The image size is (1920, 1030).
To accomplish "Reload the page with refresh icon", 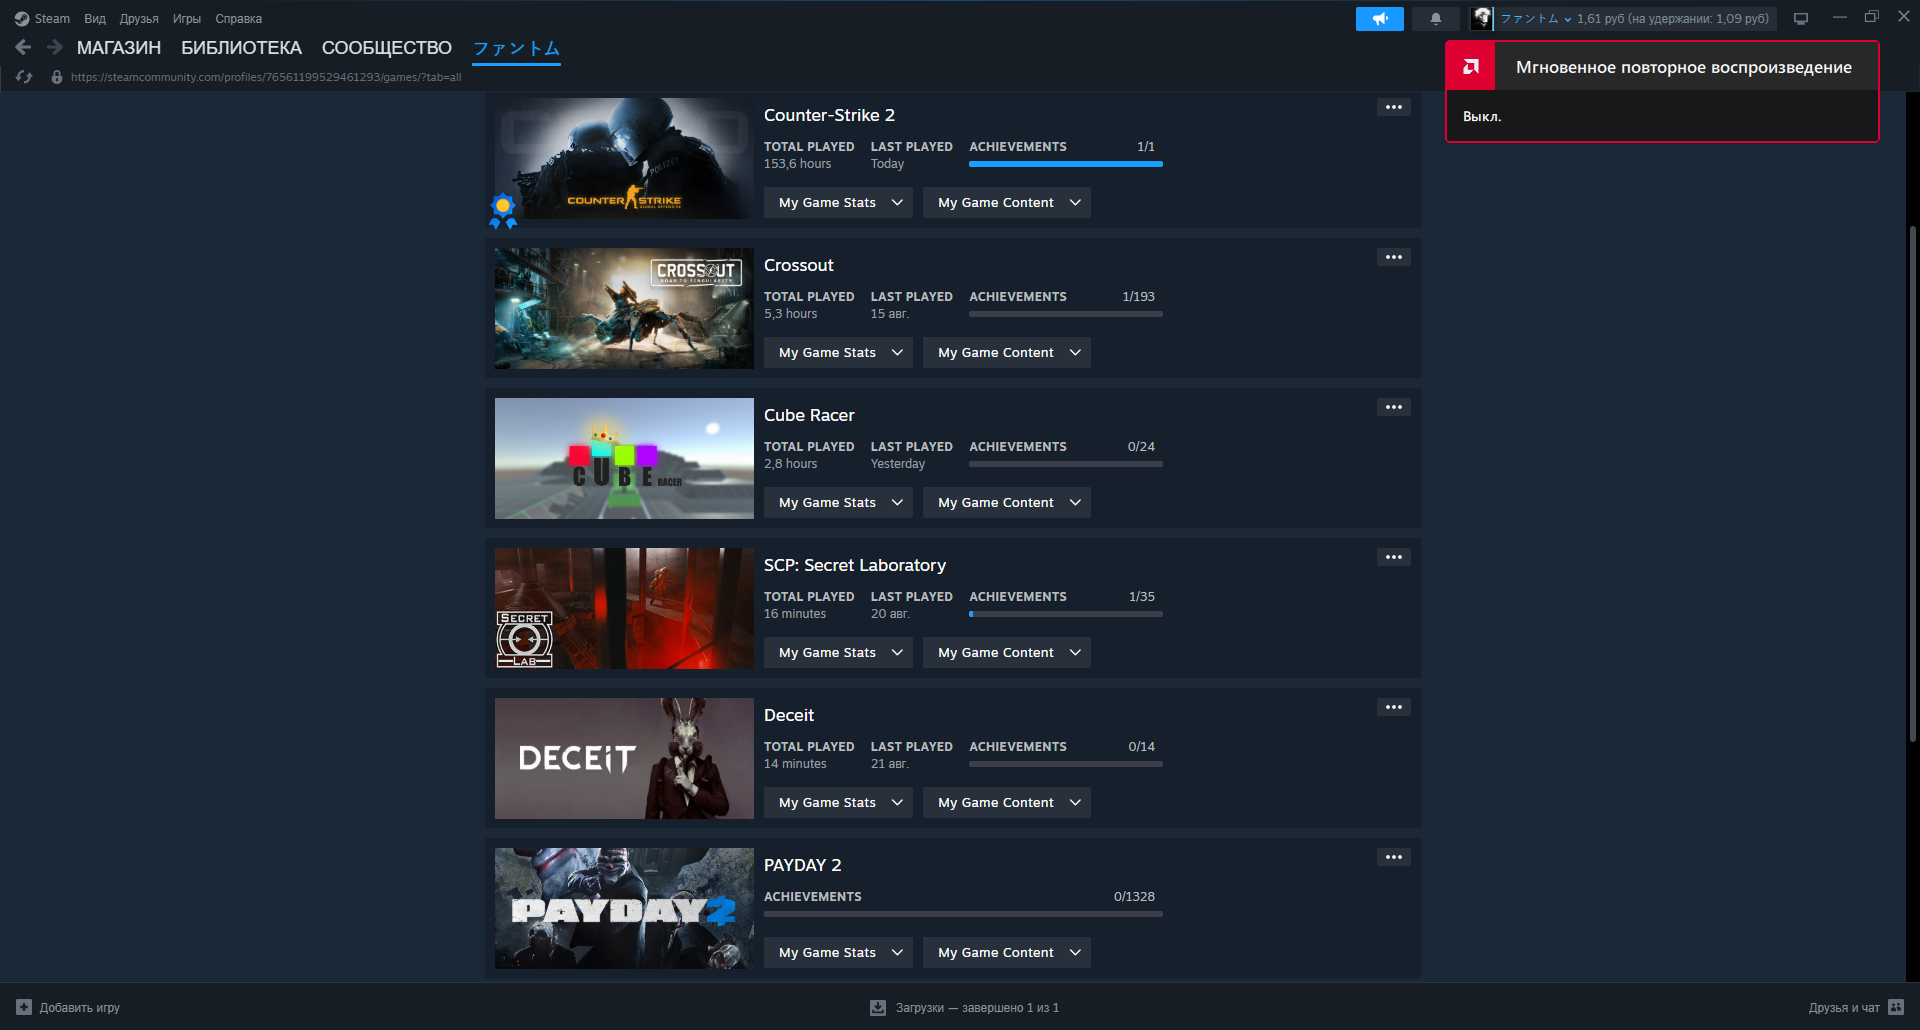I will click(24, 77).
